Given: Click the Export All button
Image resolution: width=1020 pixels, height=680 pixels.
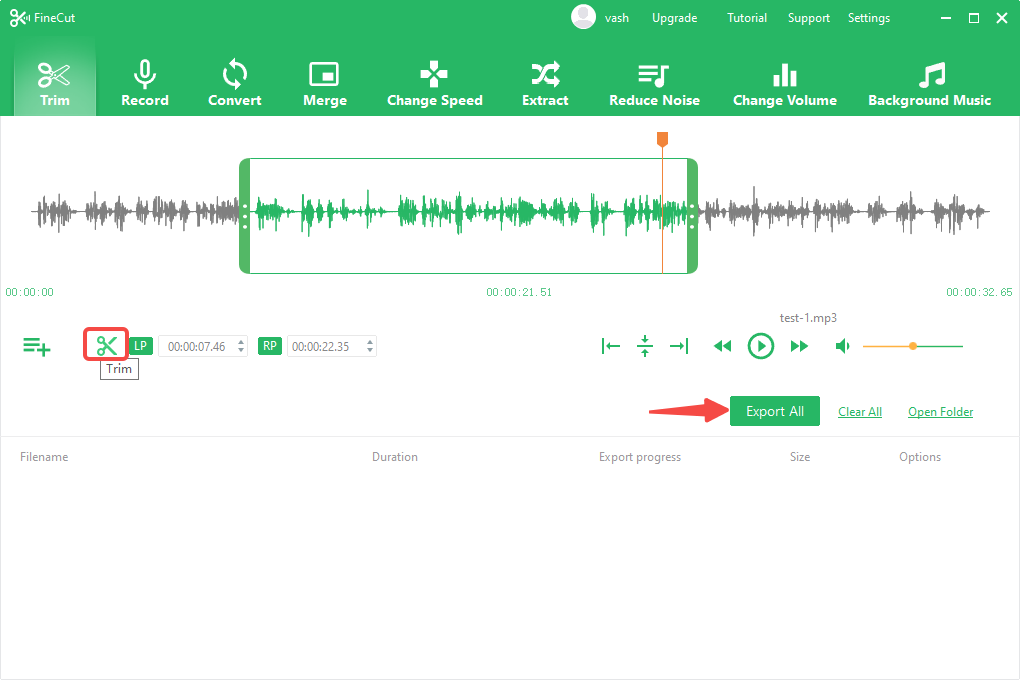Looking at the screenshot, I should [774, 411].
